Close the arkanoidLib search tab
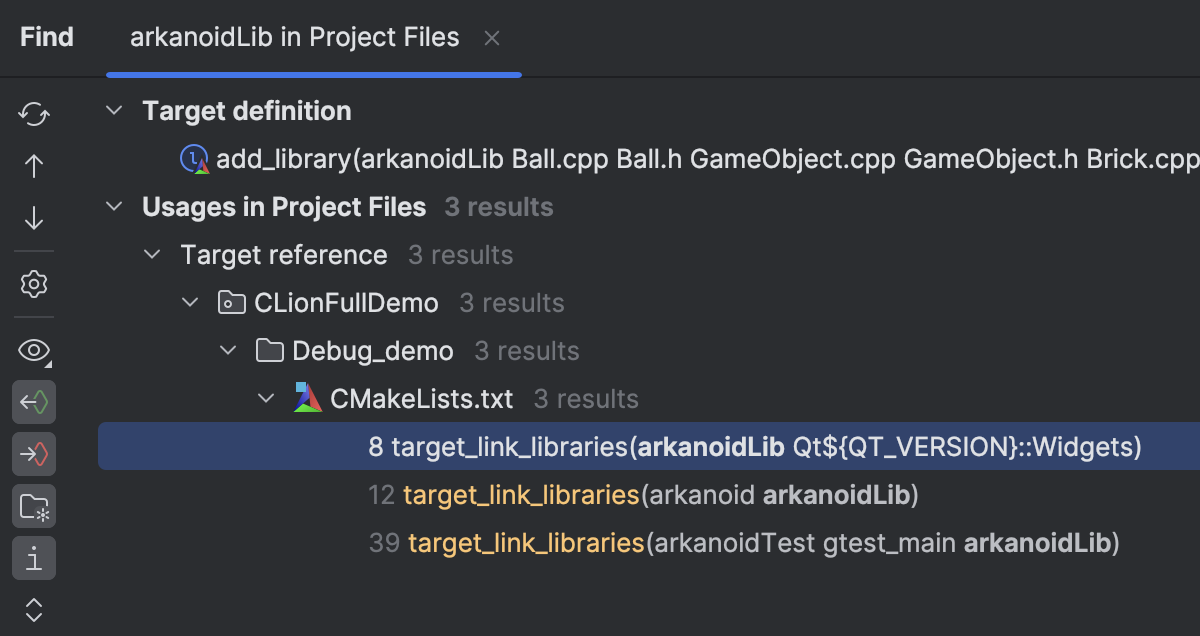Image resolution: width=1200 pixels, height=636 pixels. 492,39
